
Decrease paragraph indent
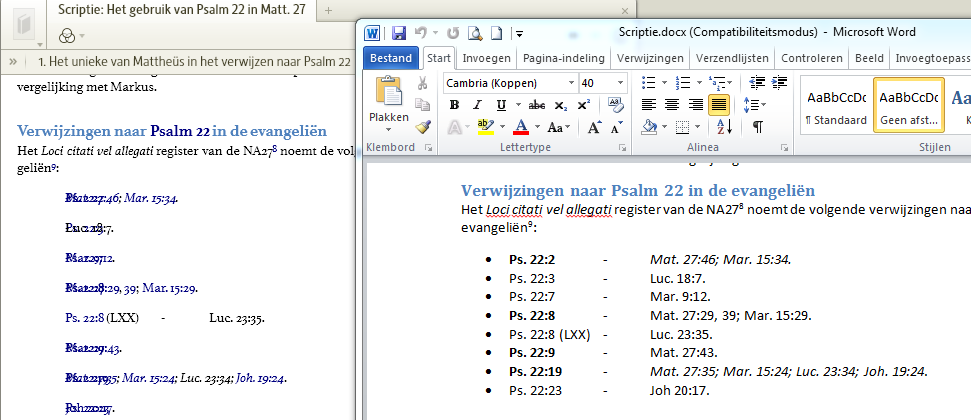pos(757,82)
